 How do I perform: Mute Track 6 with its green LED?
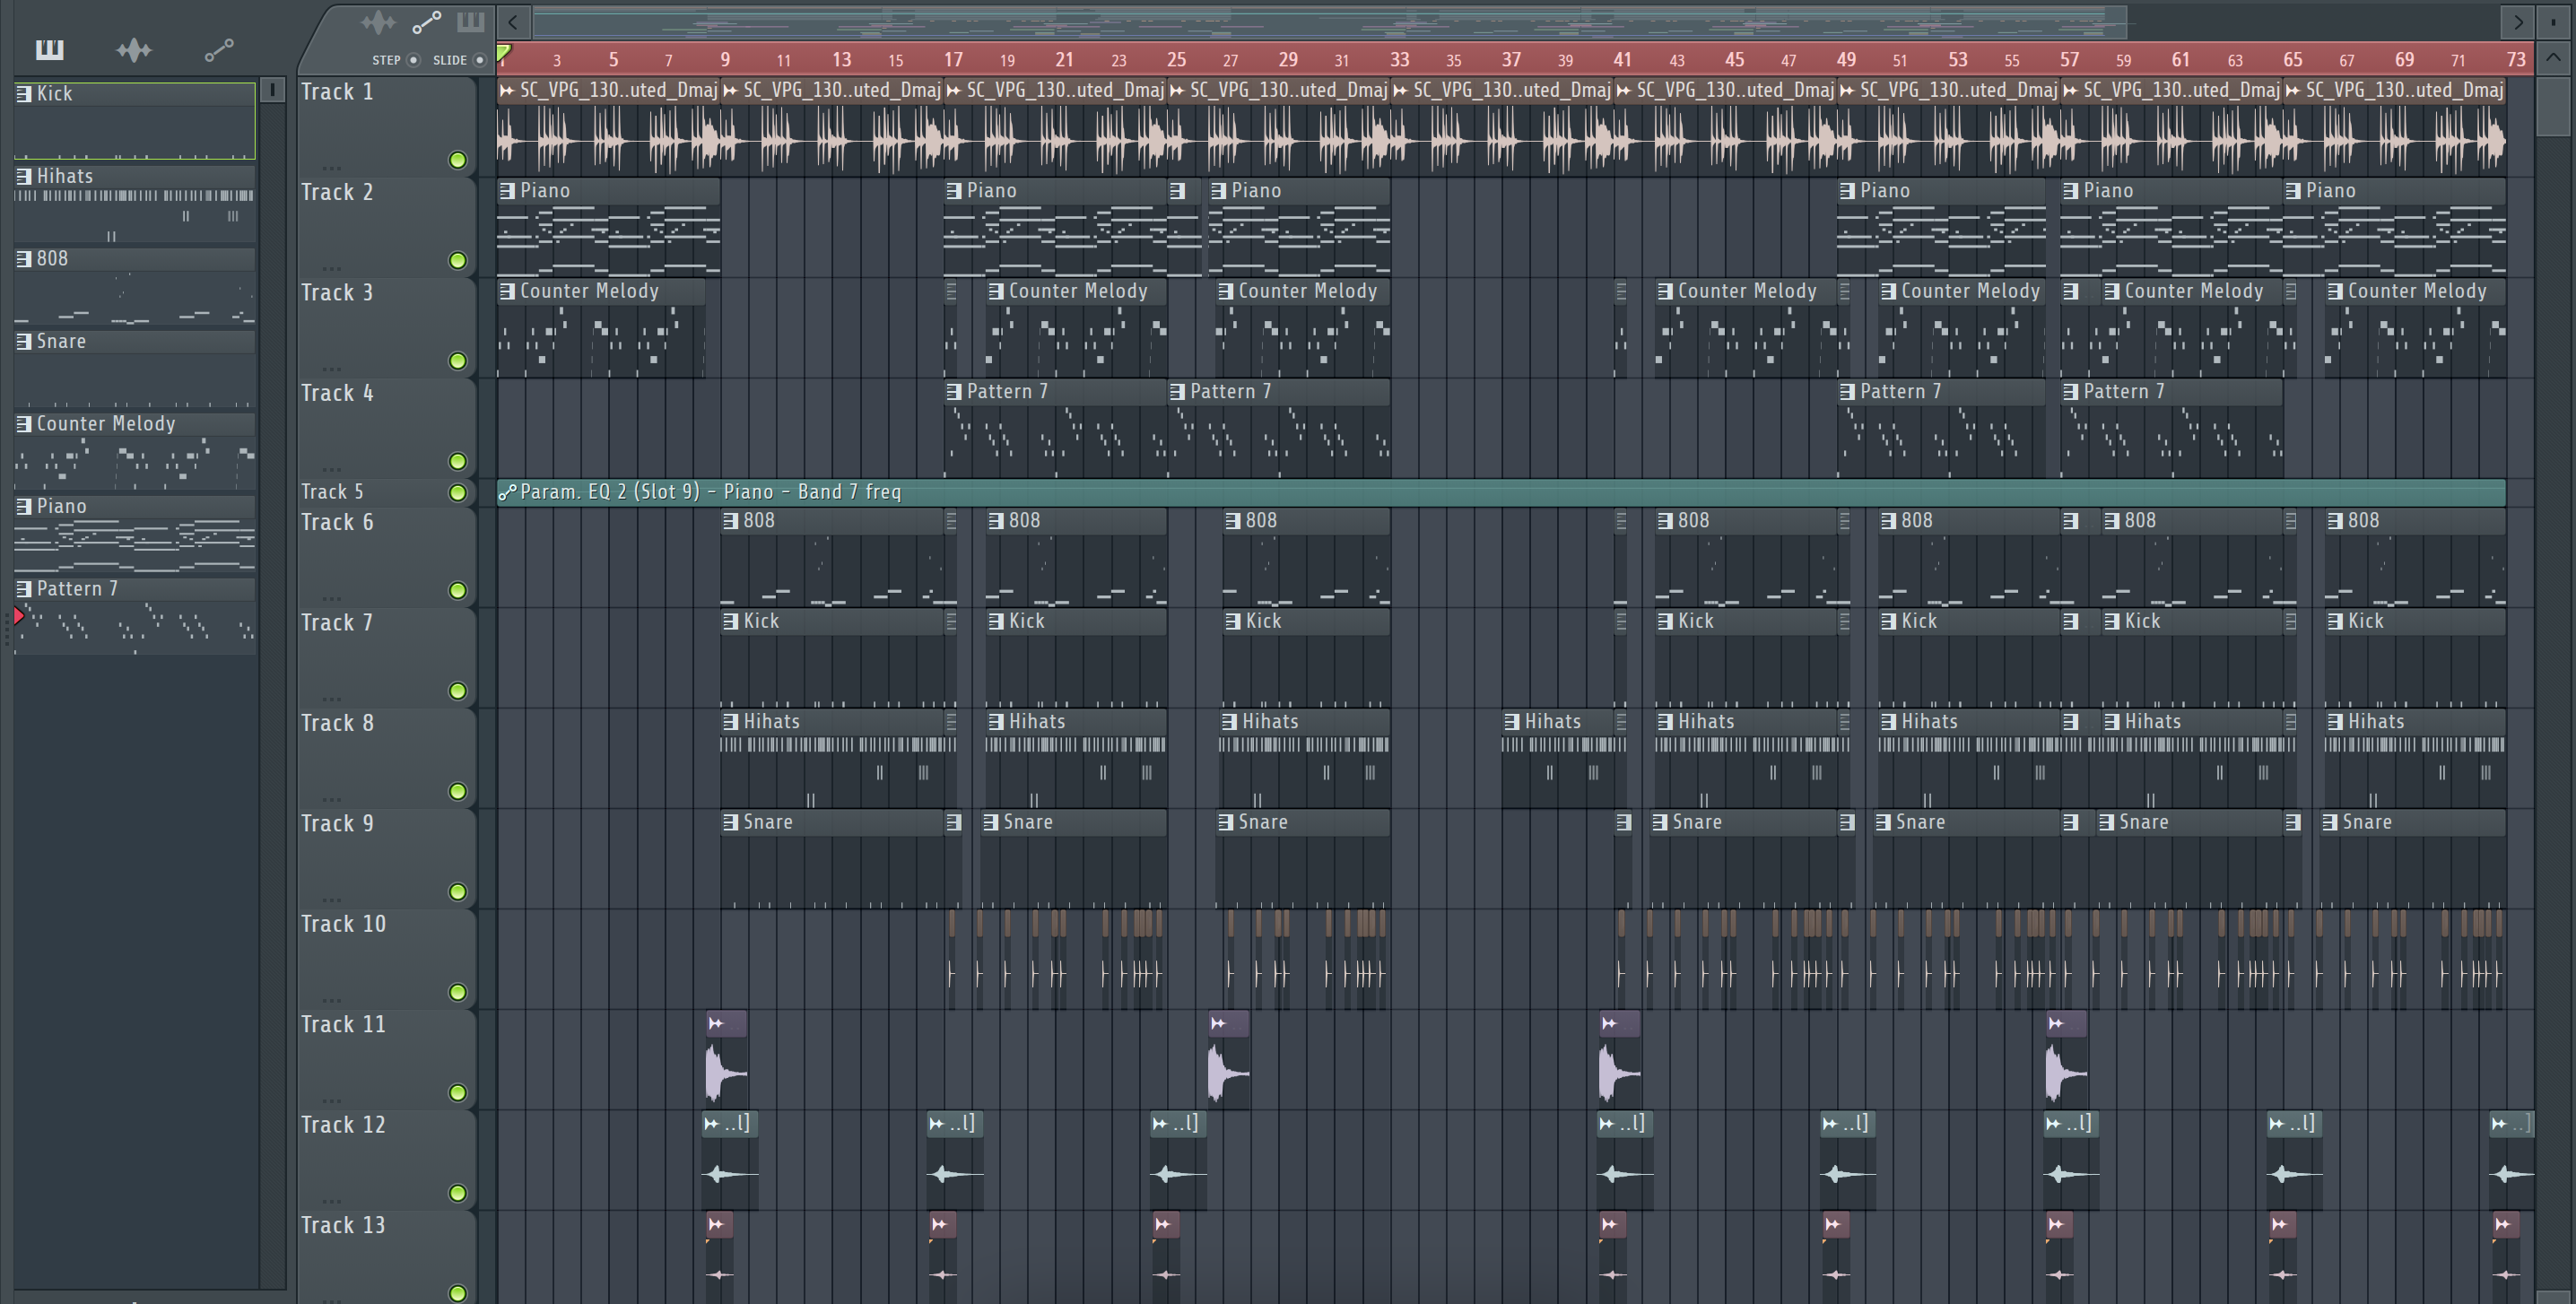pos(458,590)
